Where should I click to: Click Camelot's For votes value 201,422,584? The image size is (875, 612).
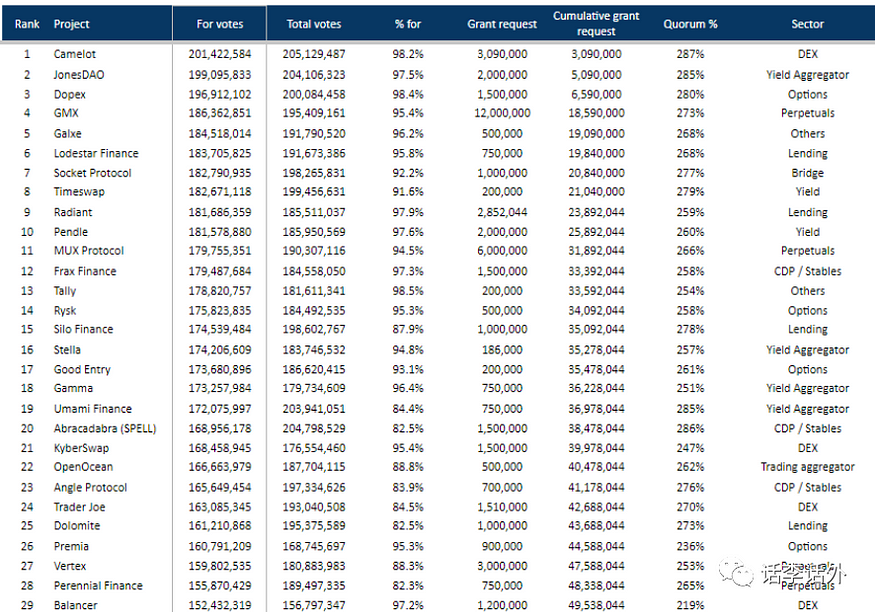tap(220, 54)
